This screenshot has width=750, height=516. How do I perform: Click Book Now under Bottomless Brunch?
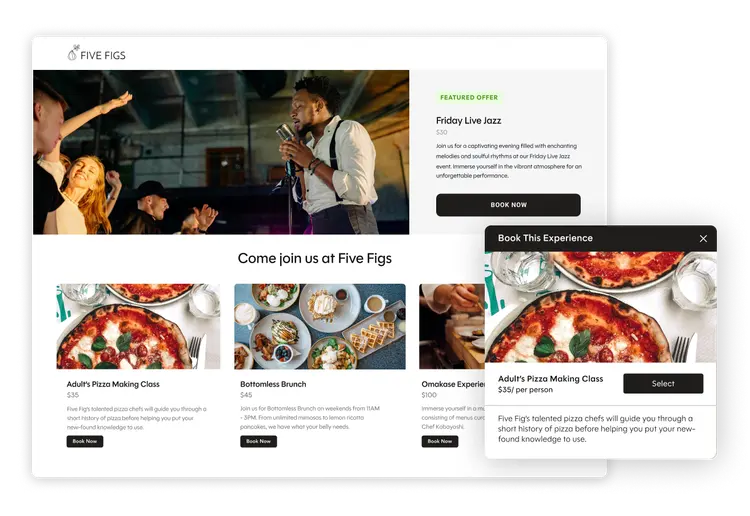(x=258, y=441)
